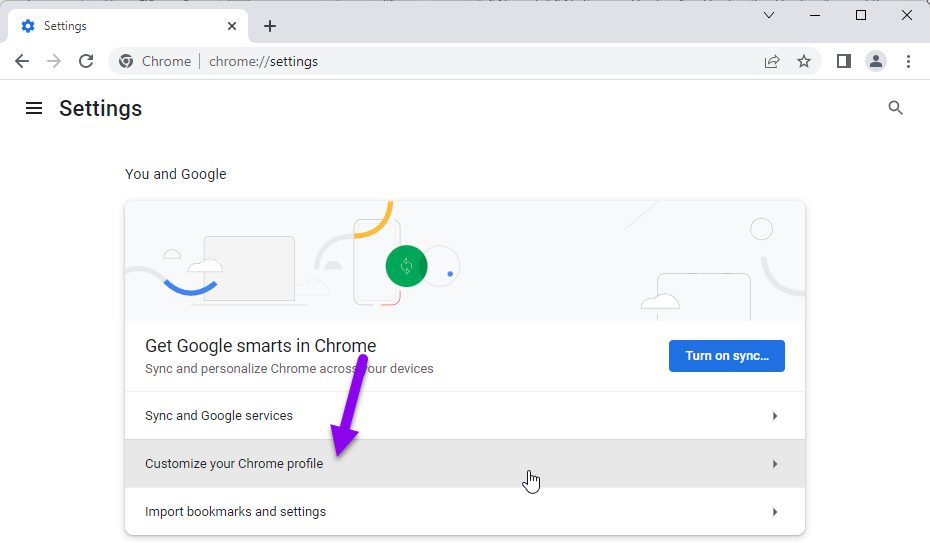Go back with the browser back arrow
The height and width of the screenshot is (543, 930).
coord(22,61)
